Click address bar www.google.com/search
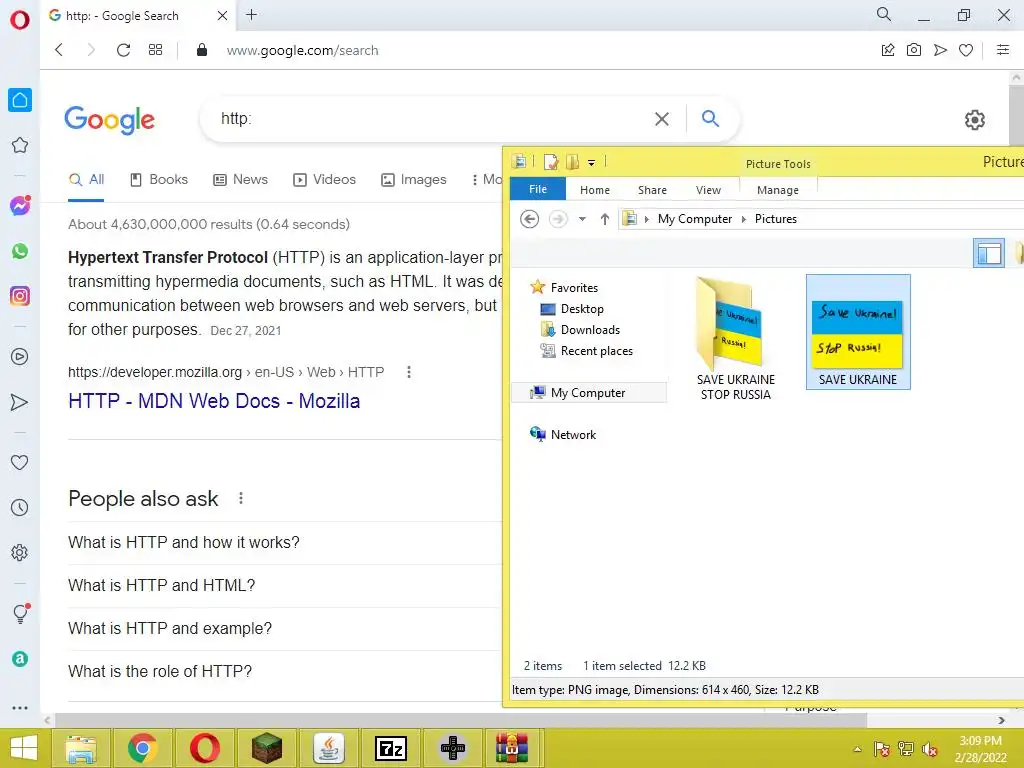Image resolution: width=1024 pixels, height=768 pixels. 302,50
